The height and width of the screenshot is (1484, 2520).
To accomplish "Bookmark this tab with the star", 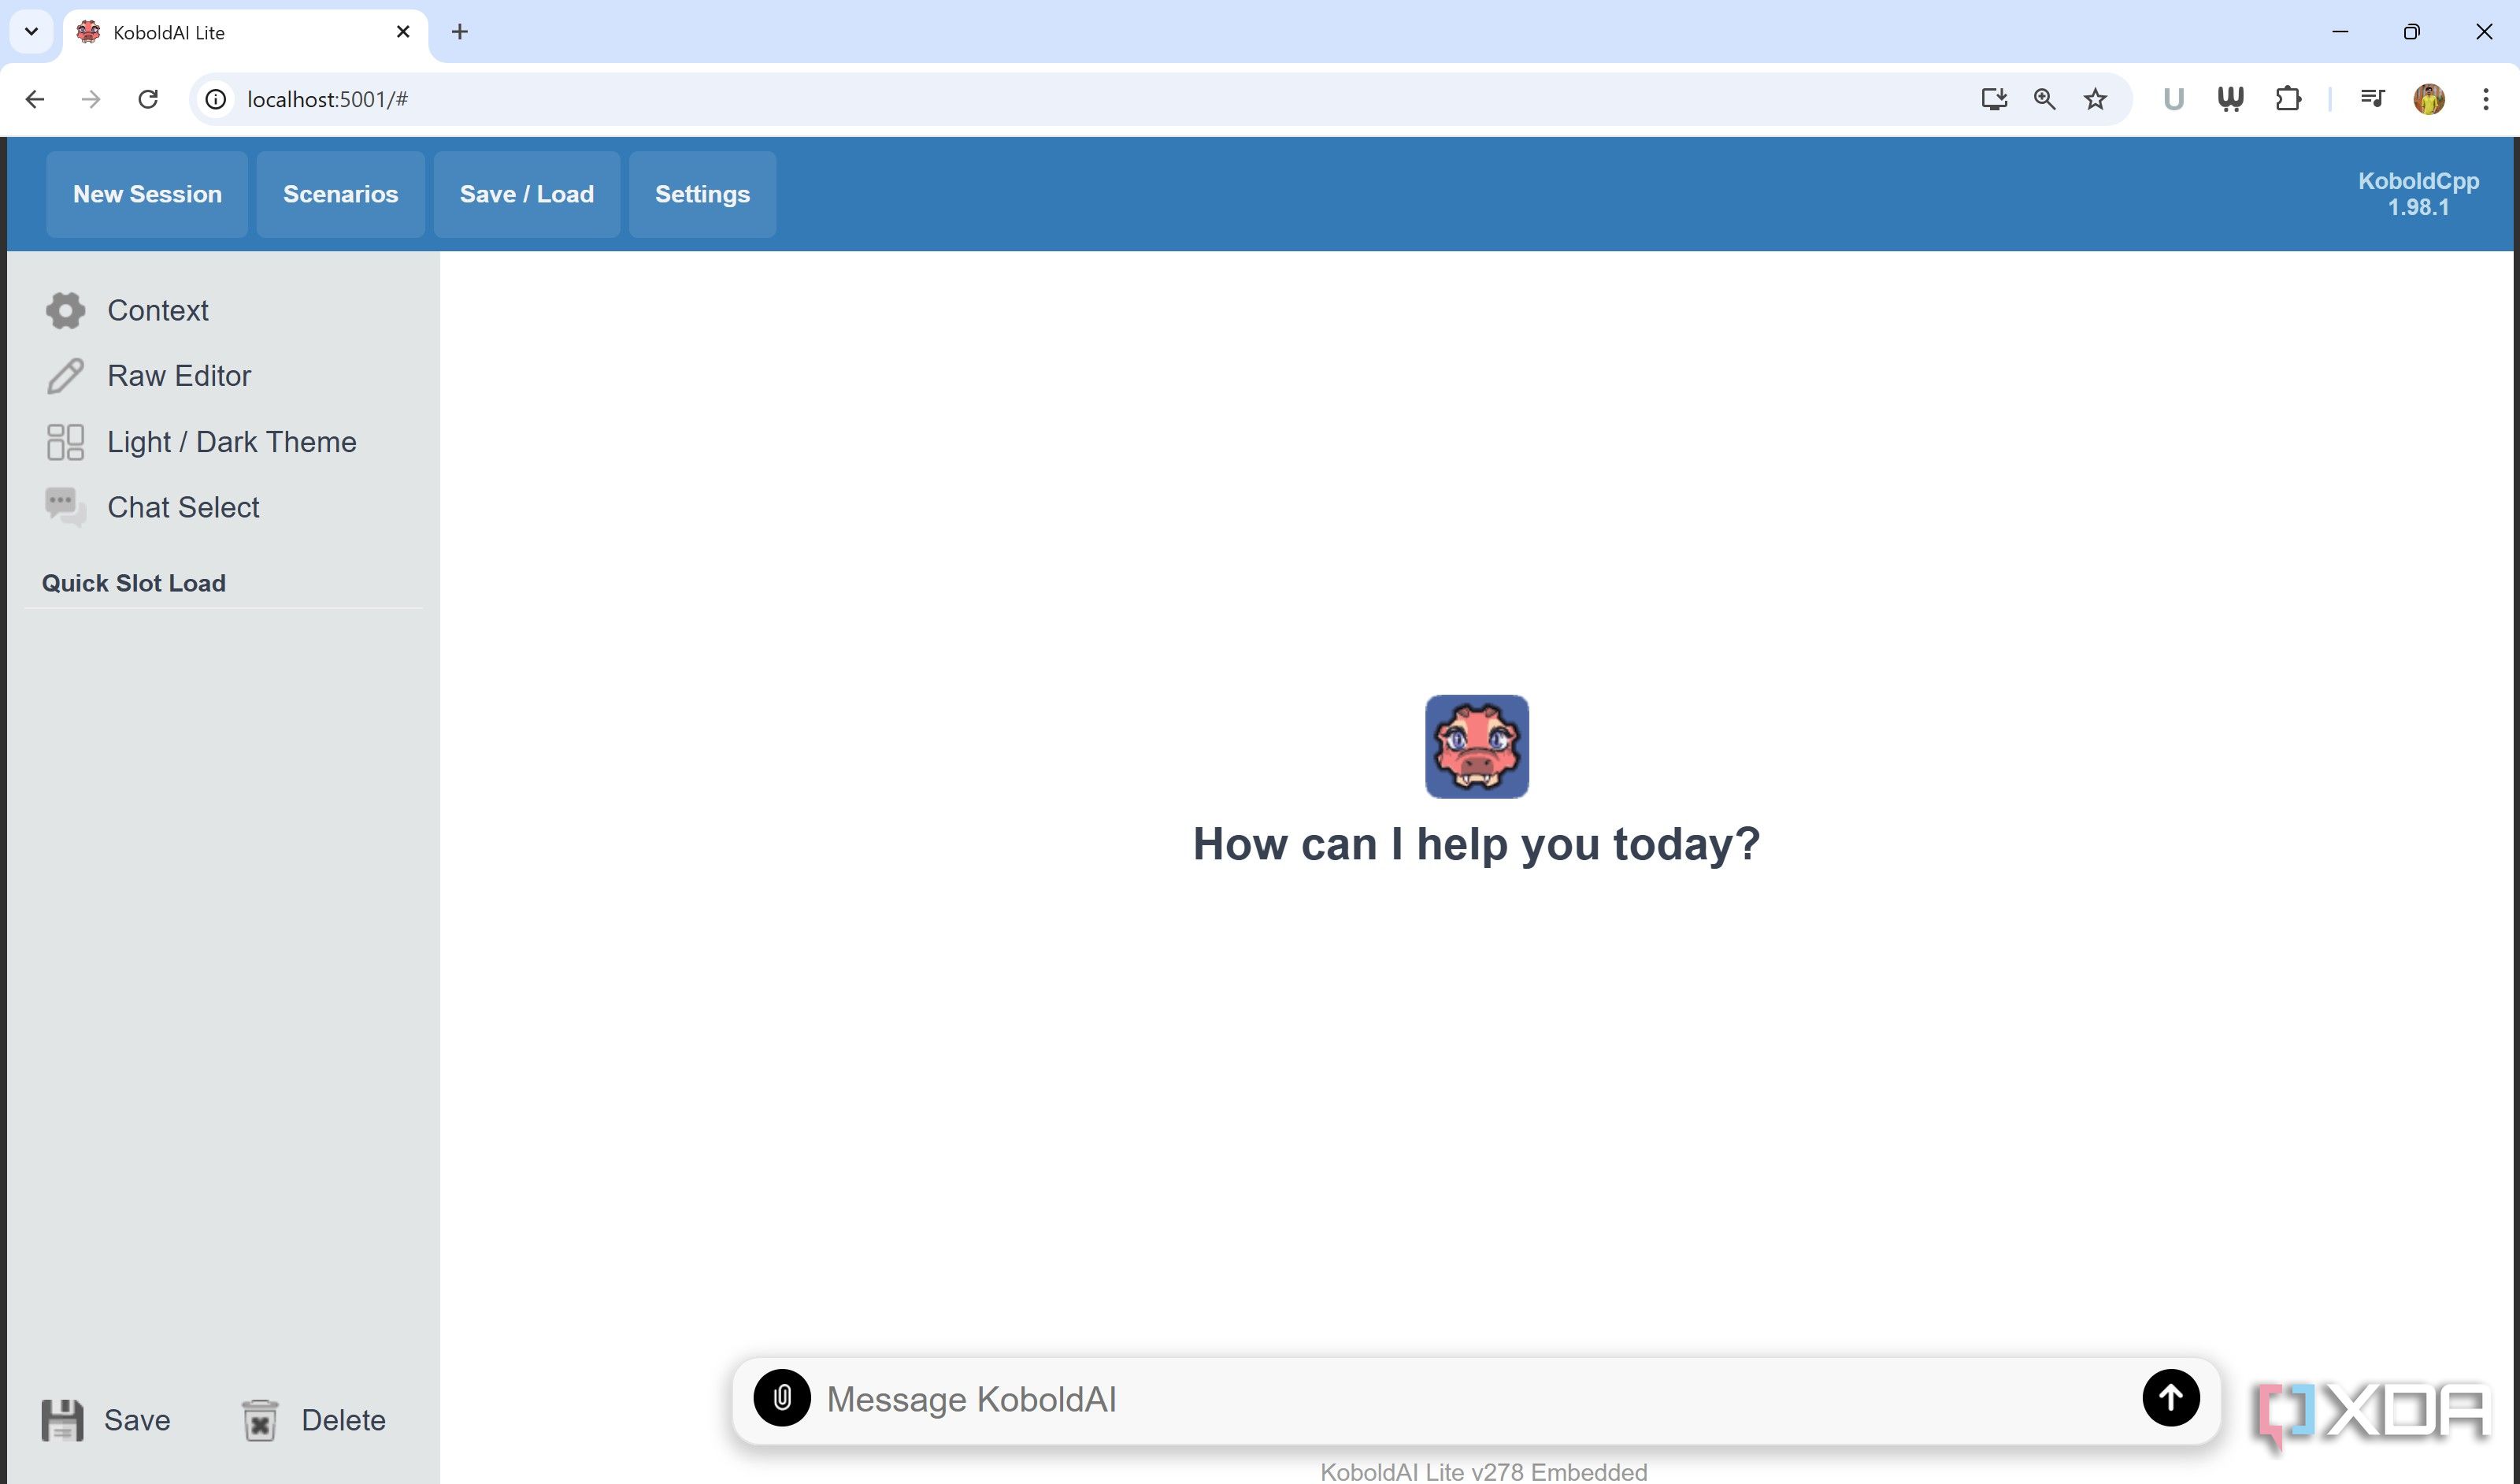I will point(2096,99).
